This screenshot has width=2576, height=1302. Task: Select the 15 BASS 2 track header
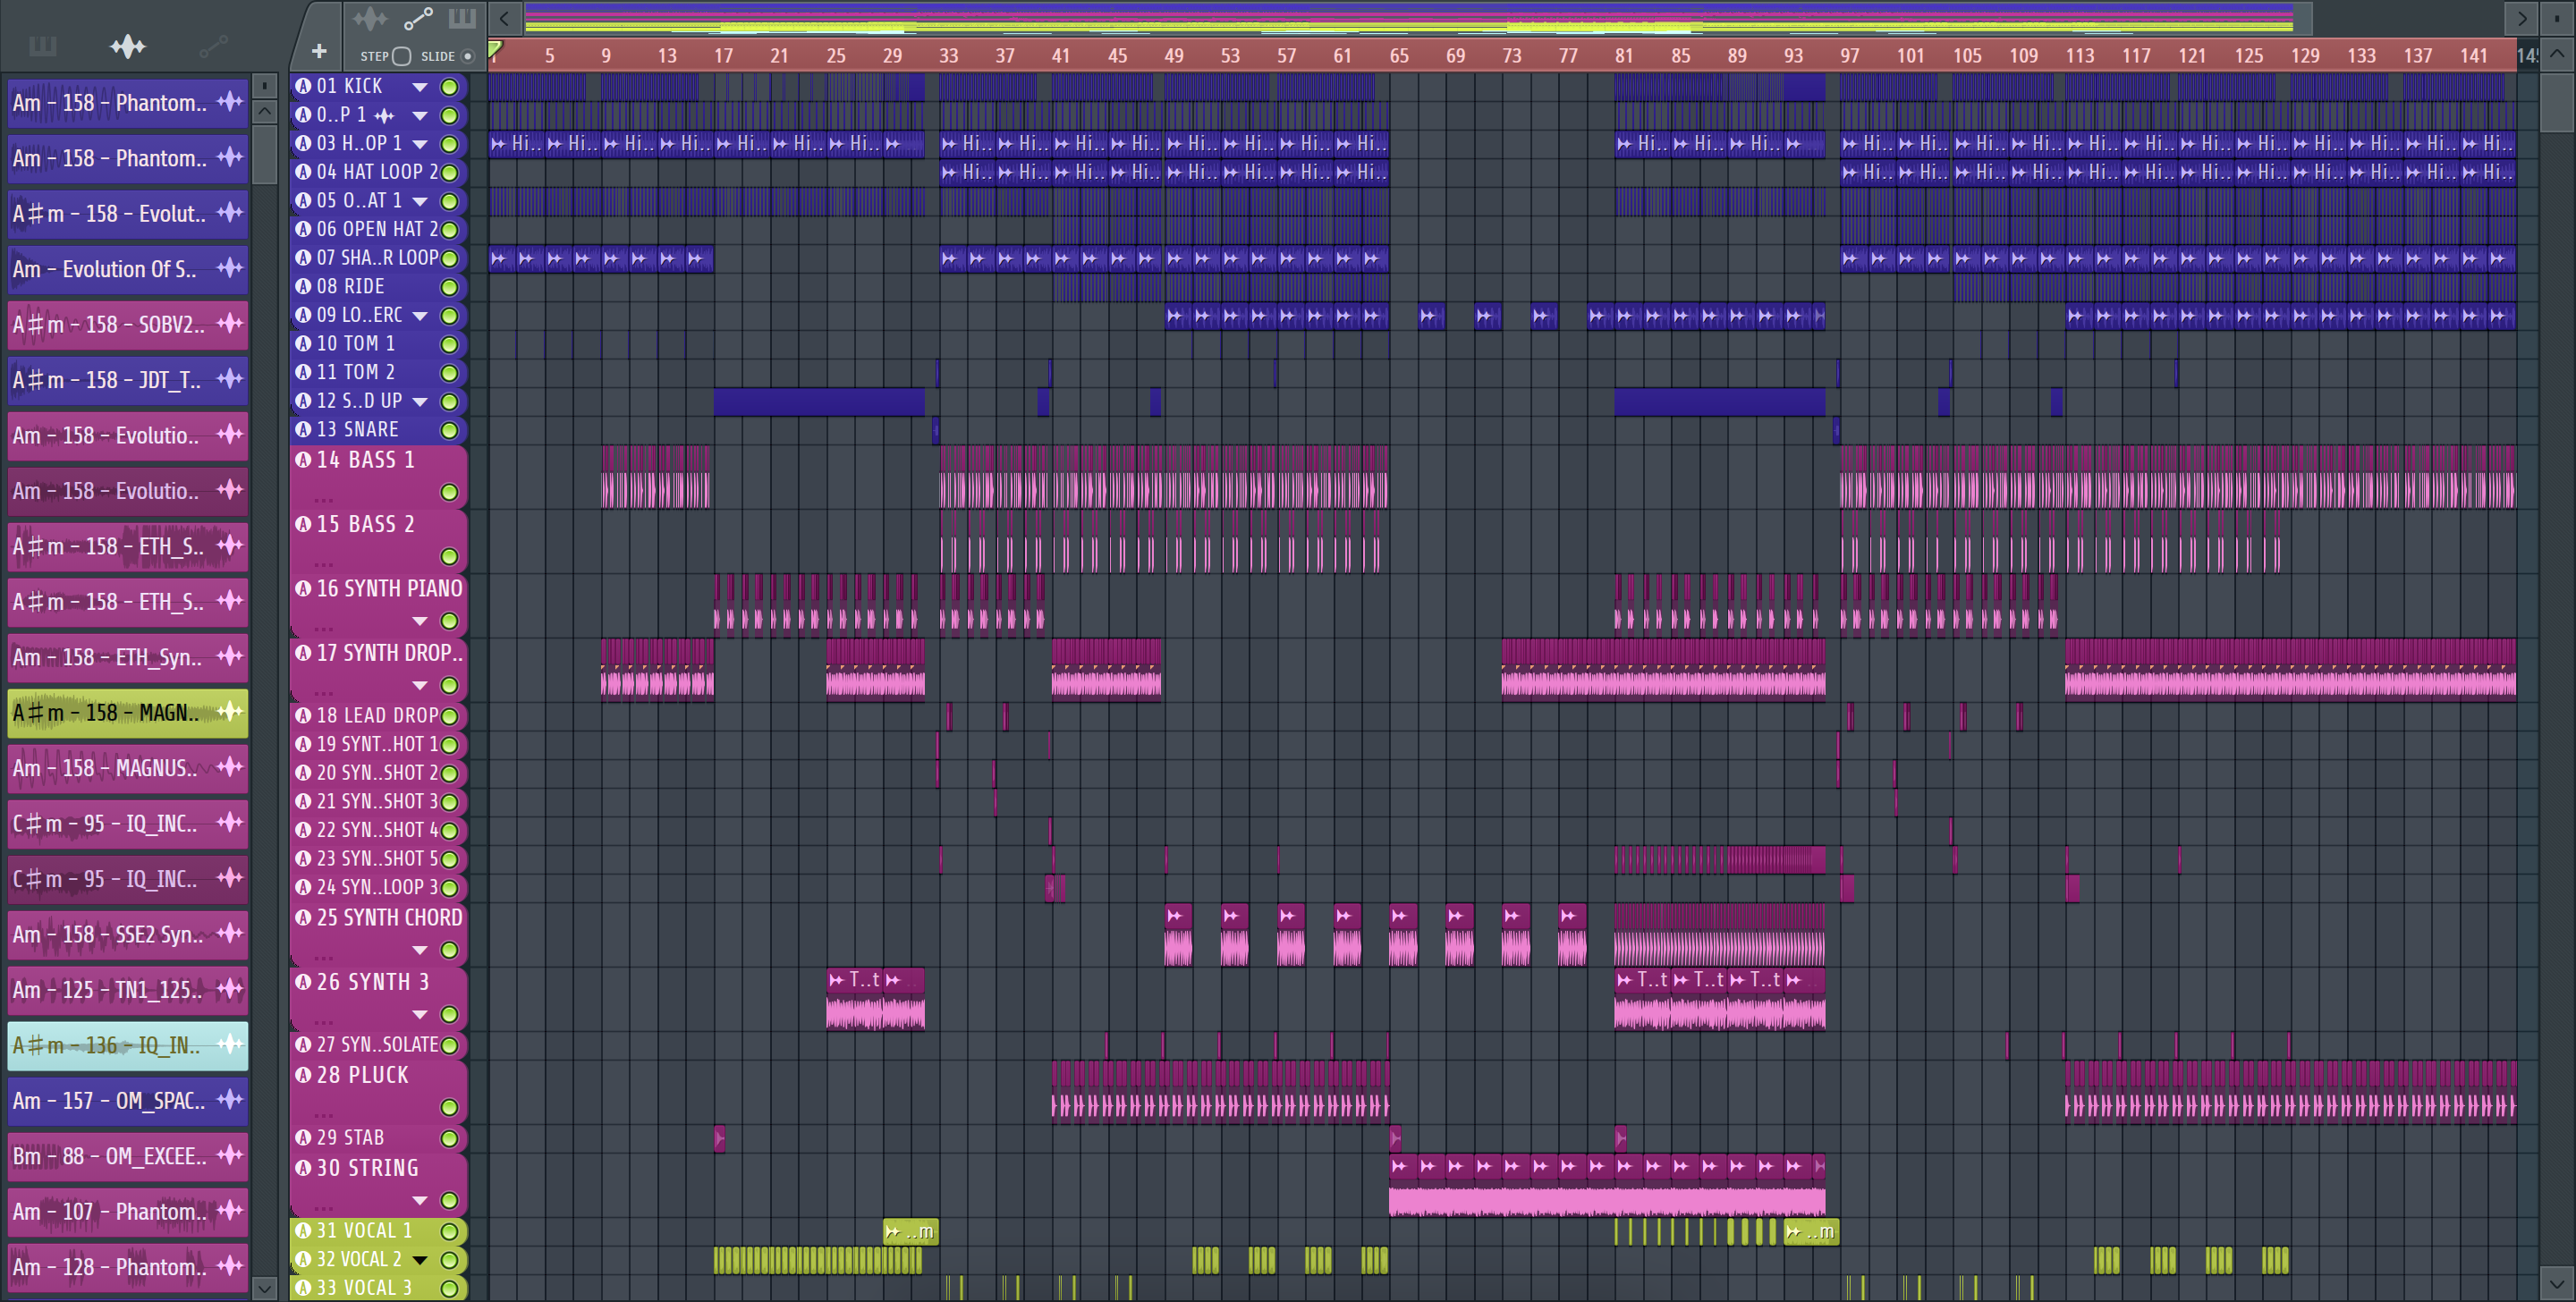pyautogui.click(x=378, y=541)
